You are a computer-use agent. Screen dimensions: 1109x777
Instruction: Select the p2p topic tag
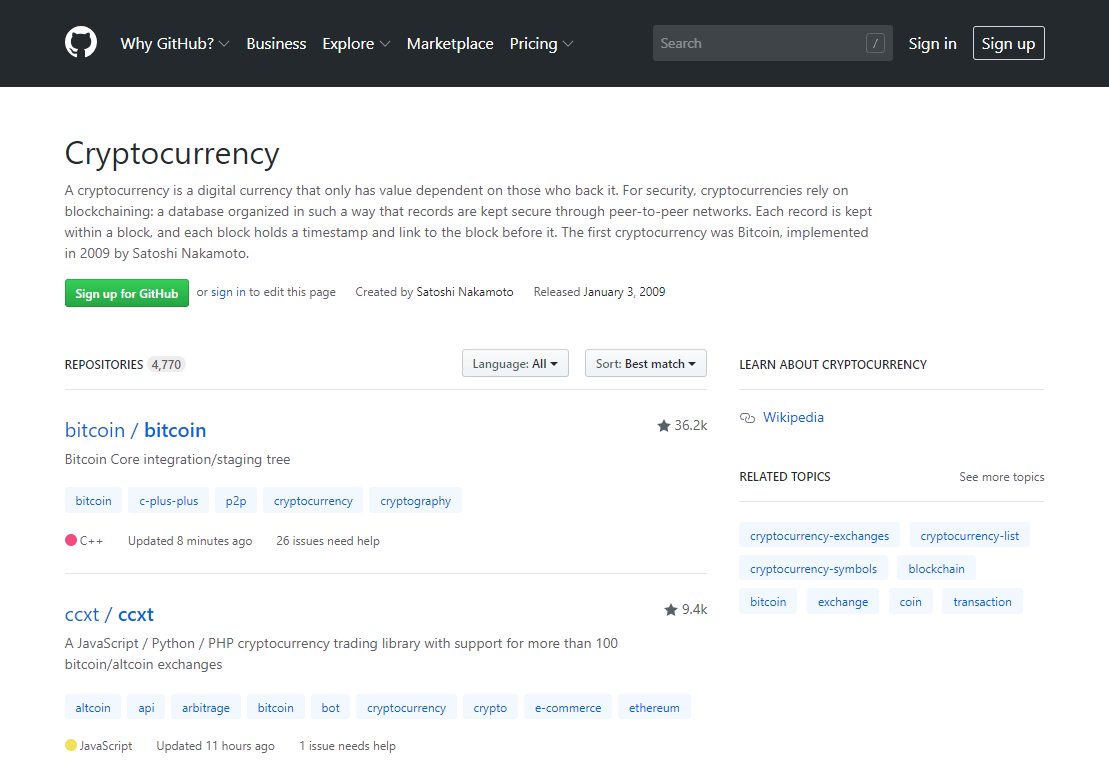[236, 501]
